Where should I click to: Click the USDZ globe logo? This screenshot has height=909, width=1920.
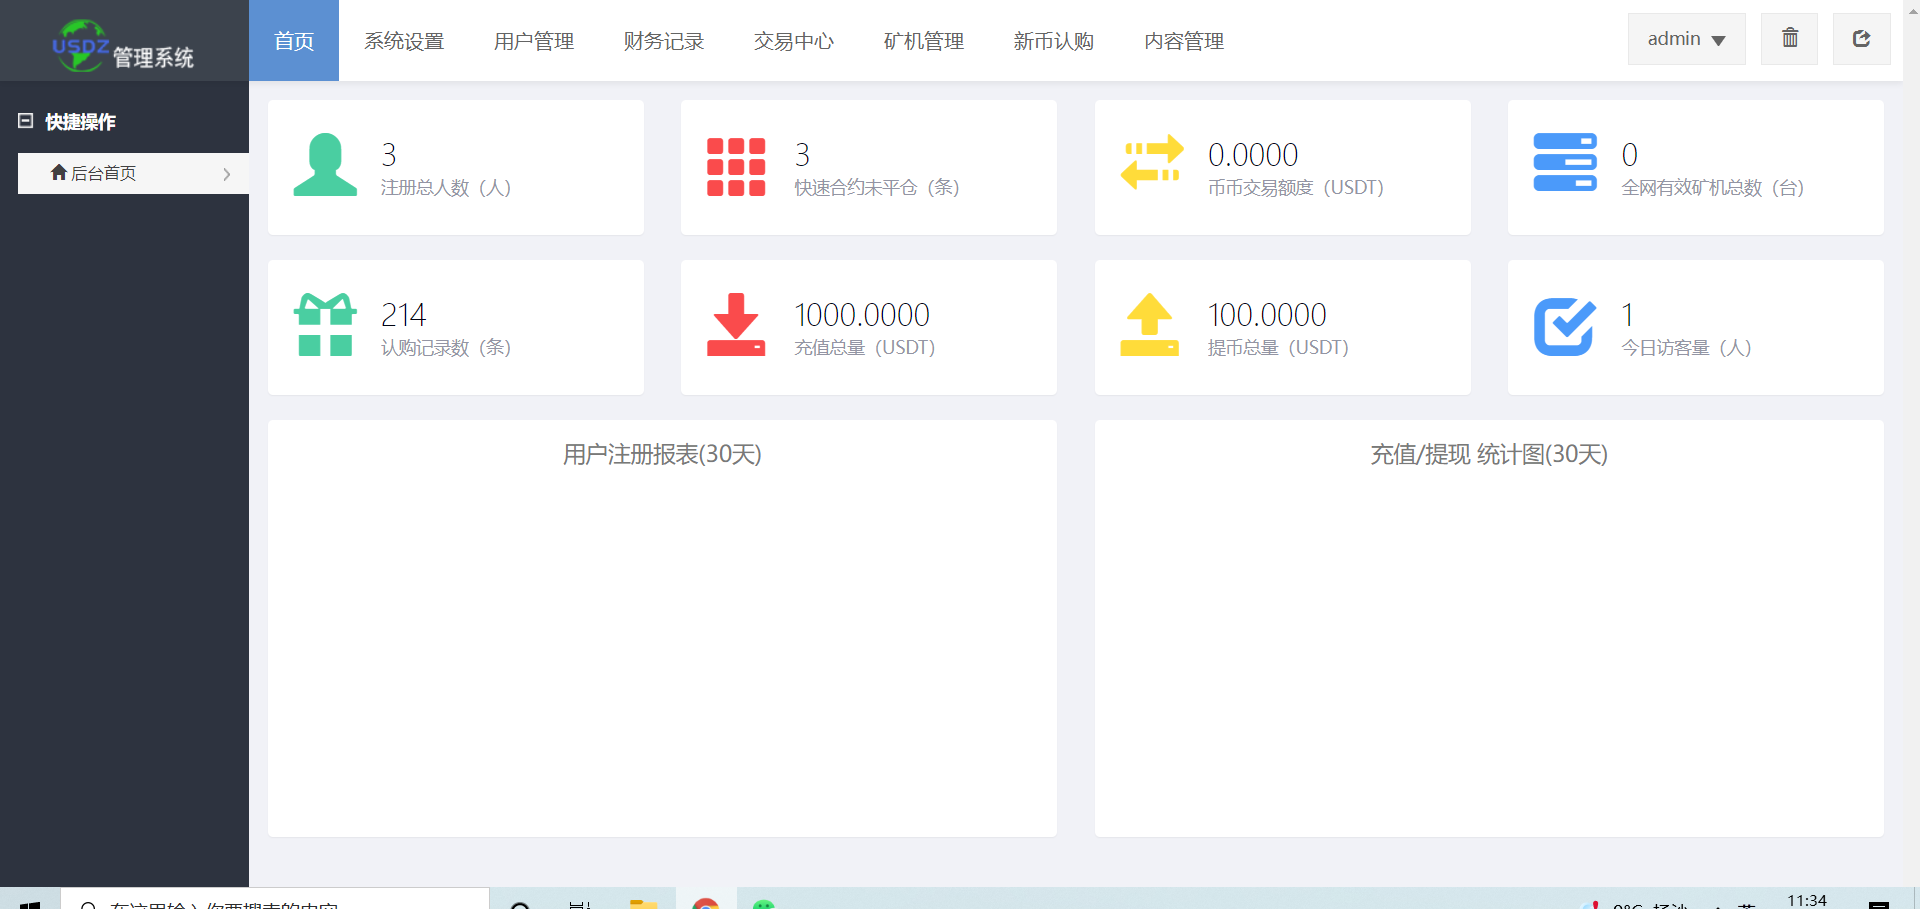tap(80, 45)
